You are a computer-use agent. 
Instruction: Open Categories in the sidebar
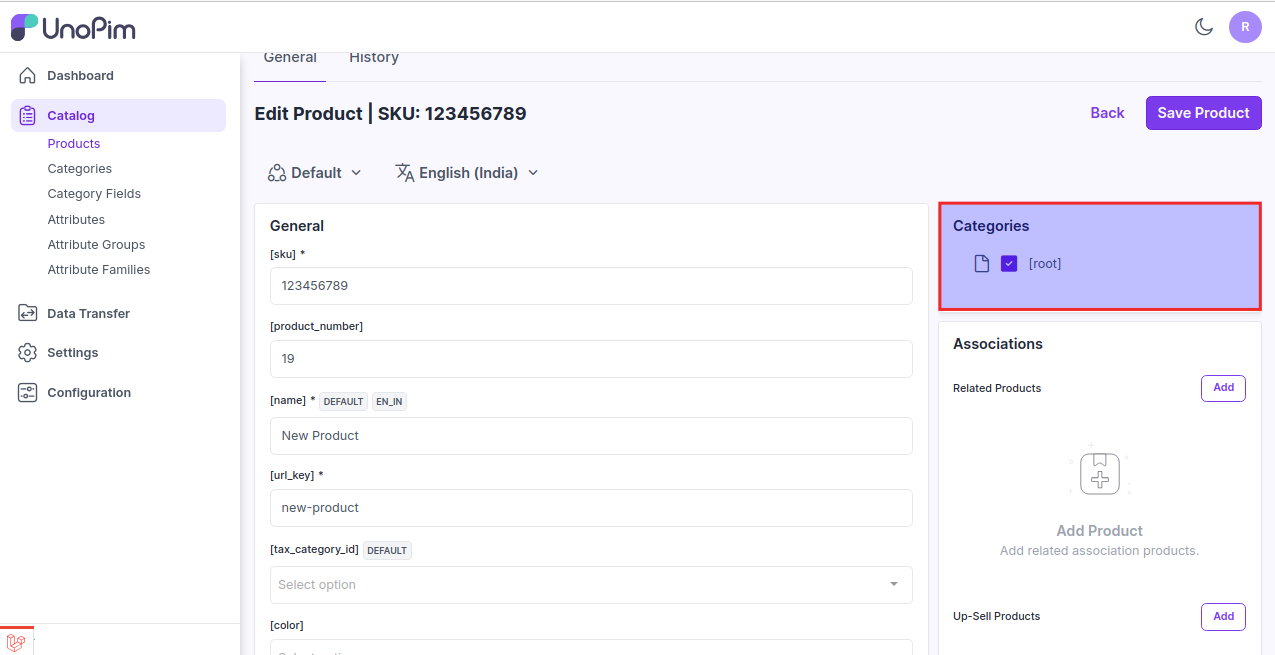click(80, 169)
